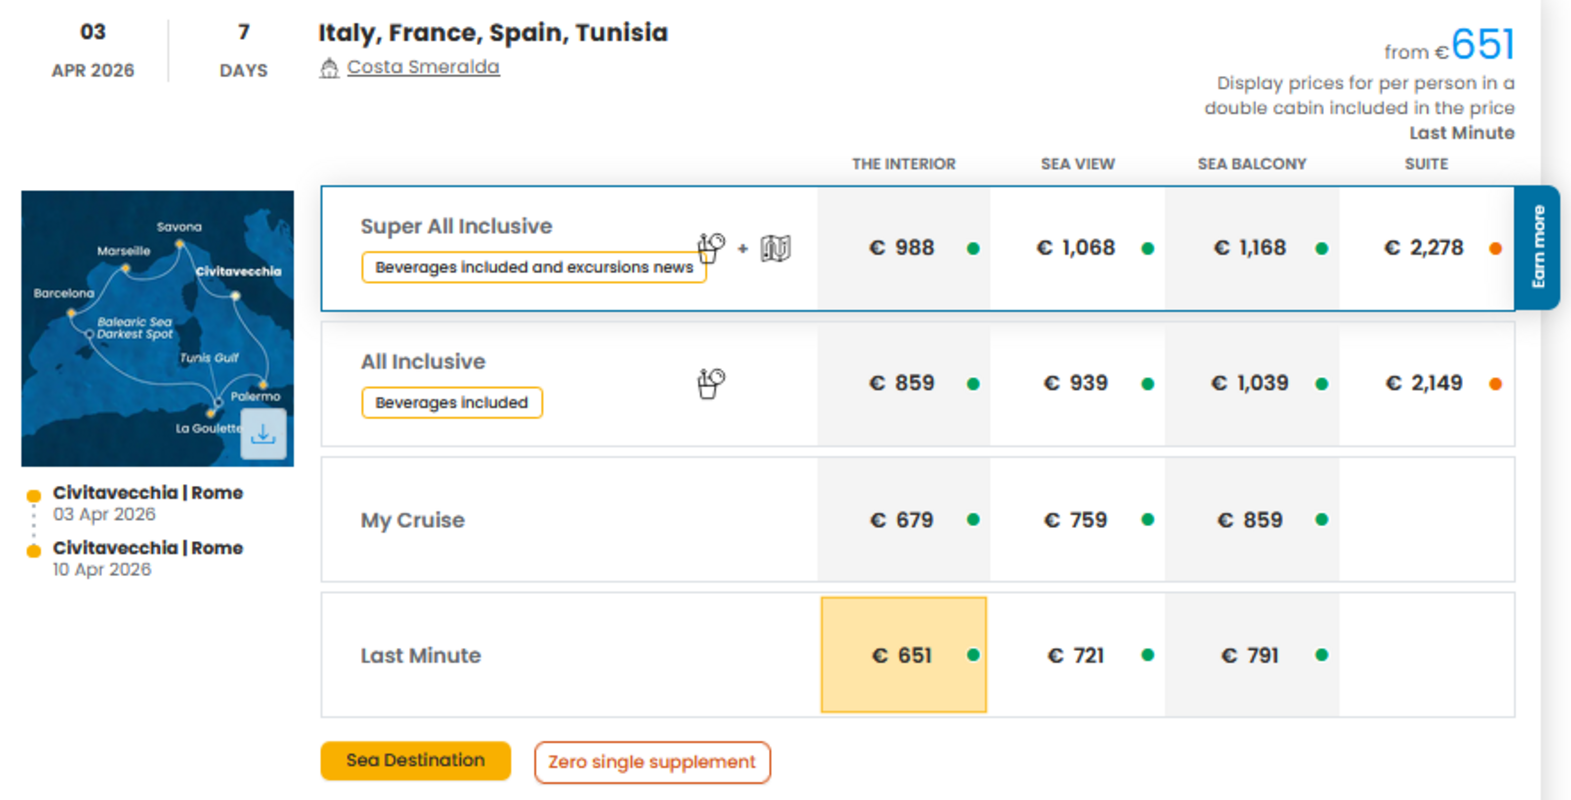The width and height of the screenshot is (1571, 800).
Task: Click the Sea Destination button
Action: point(415,761)
